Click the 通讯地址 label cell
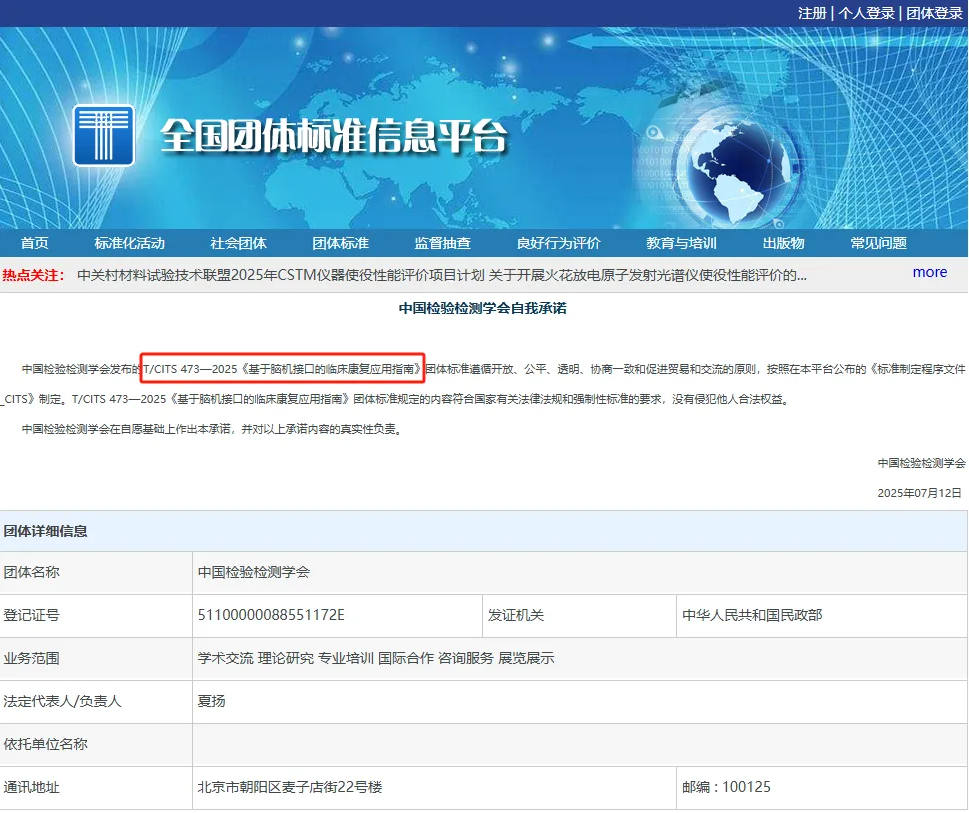Image resolution: width=969 pixels, height=813 pixels. pos(96,788)
